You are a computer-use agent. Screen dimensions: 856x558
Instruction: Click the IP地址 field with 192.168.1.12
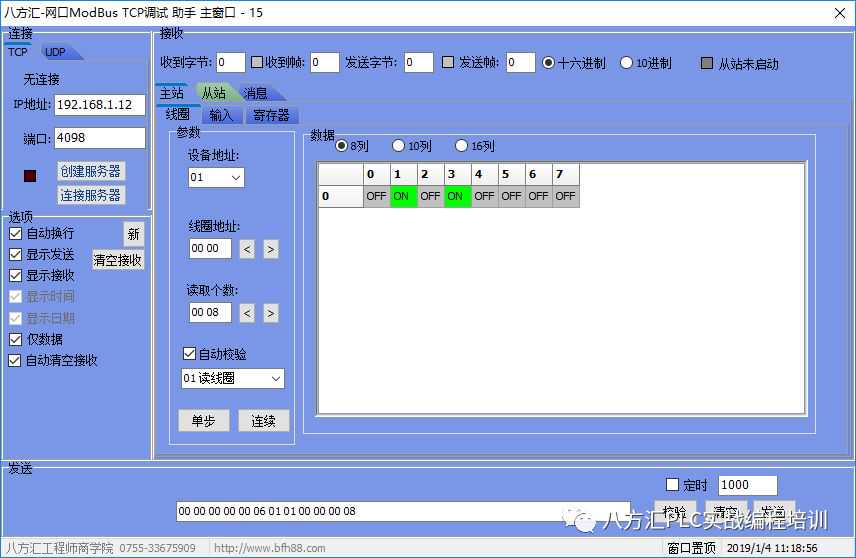[x=100, y=105]
